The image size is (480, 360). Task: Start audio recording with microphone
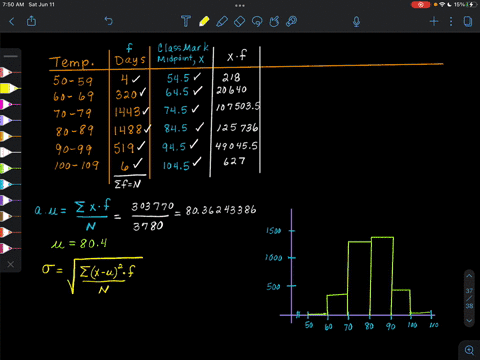tap(356, 22)
